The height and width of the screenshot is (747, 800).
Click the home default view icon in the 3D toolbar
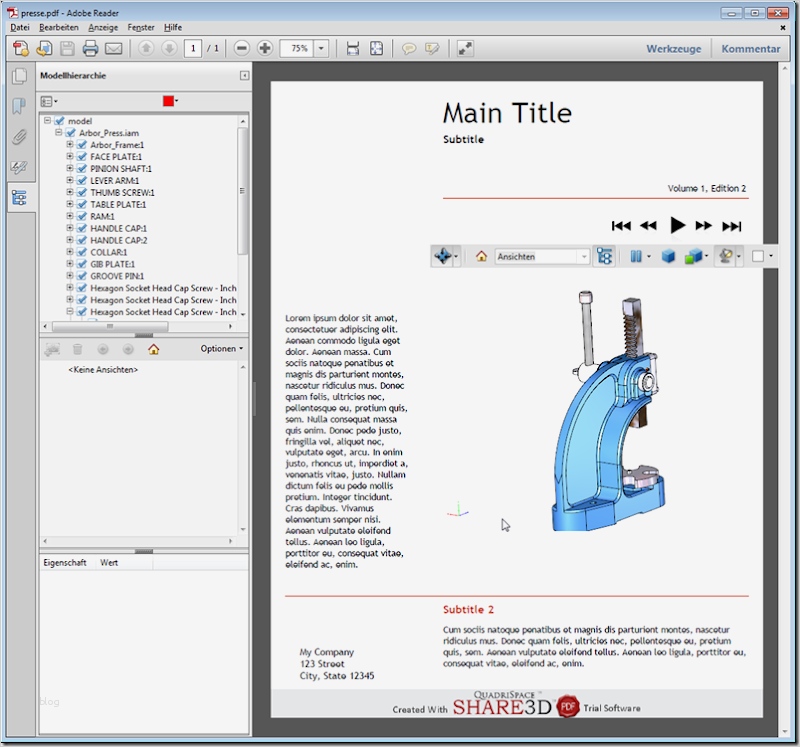coord(481,257)
